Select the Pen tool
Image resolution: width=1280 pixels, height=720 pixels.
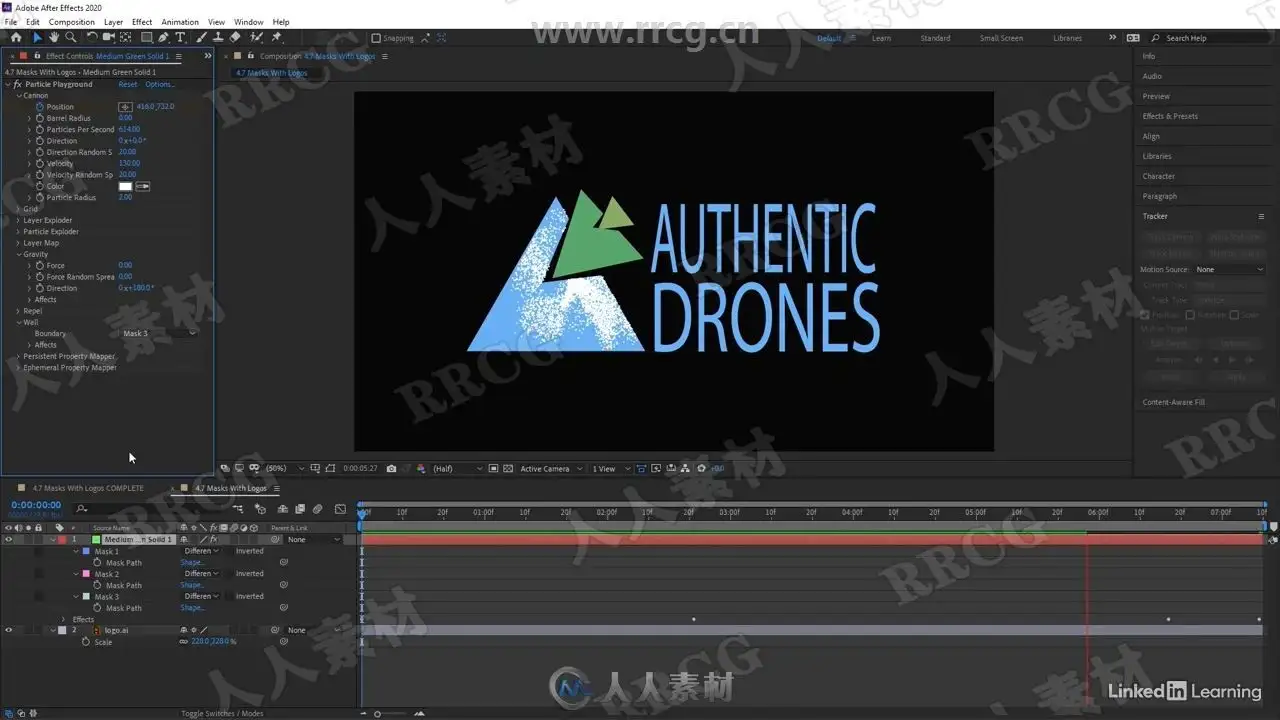point(163,38)
